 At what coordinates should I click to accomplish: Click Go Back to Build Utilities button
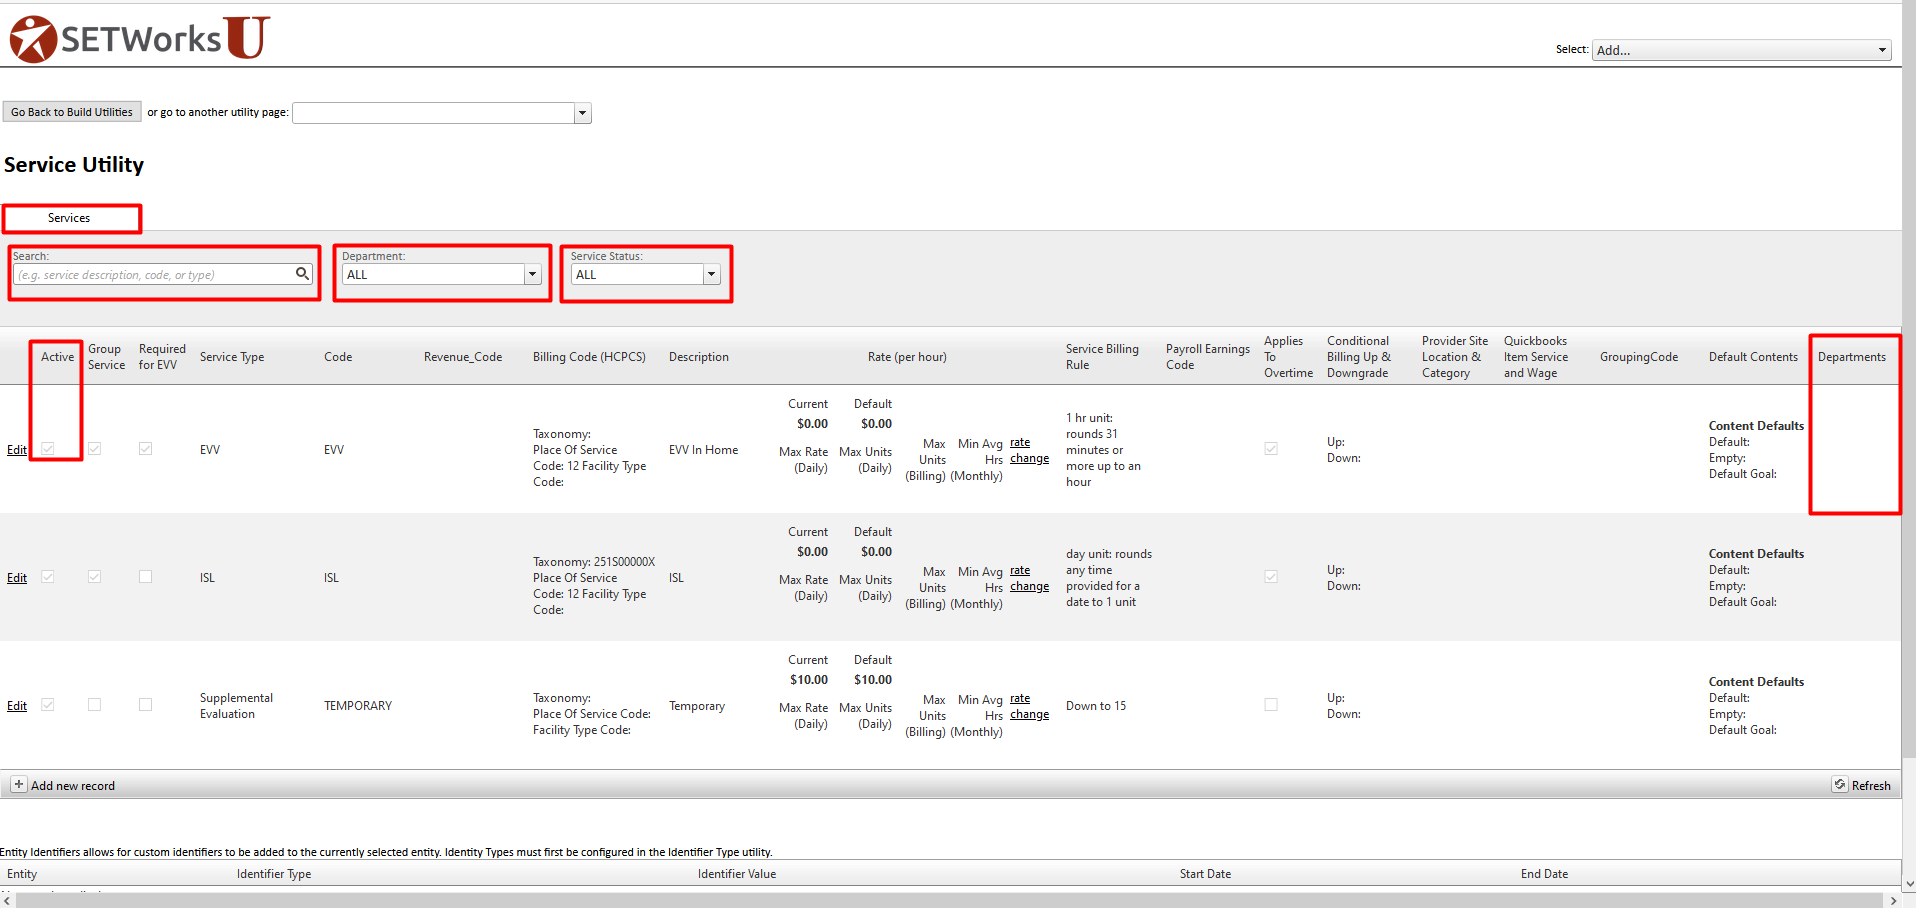(72, 112)
